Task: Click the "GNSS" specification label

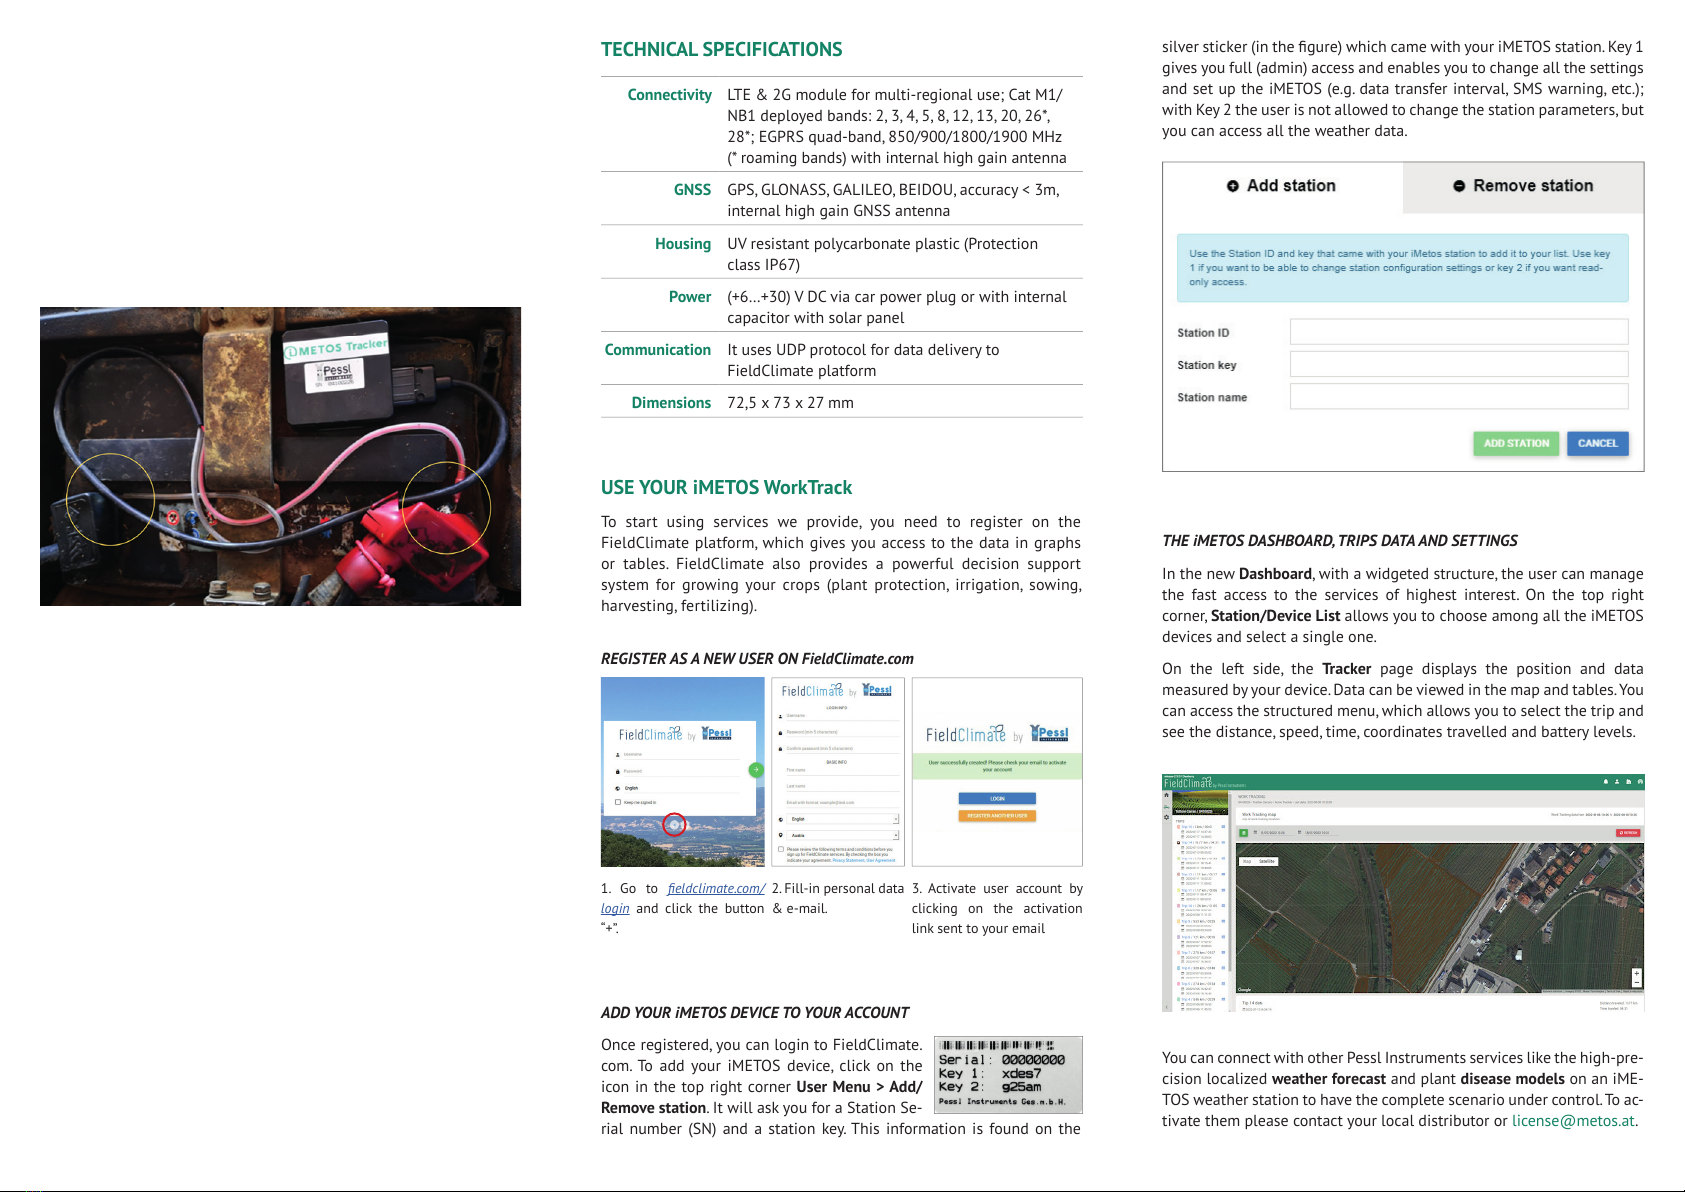Action: tap(692, 189)
